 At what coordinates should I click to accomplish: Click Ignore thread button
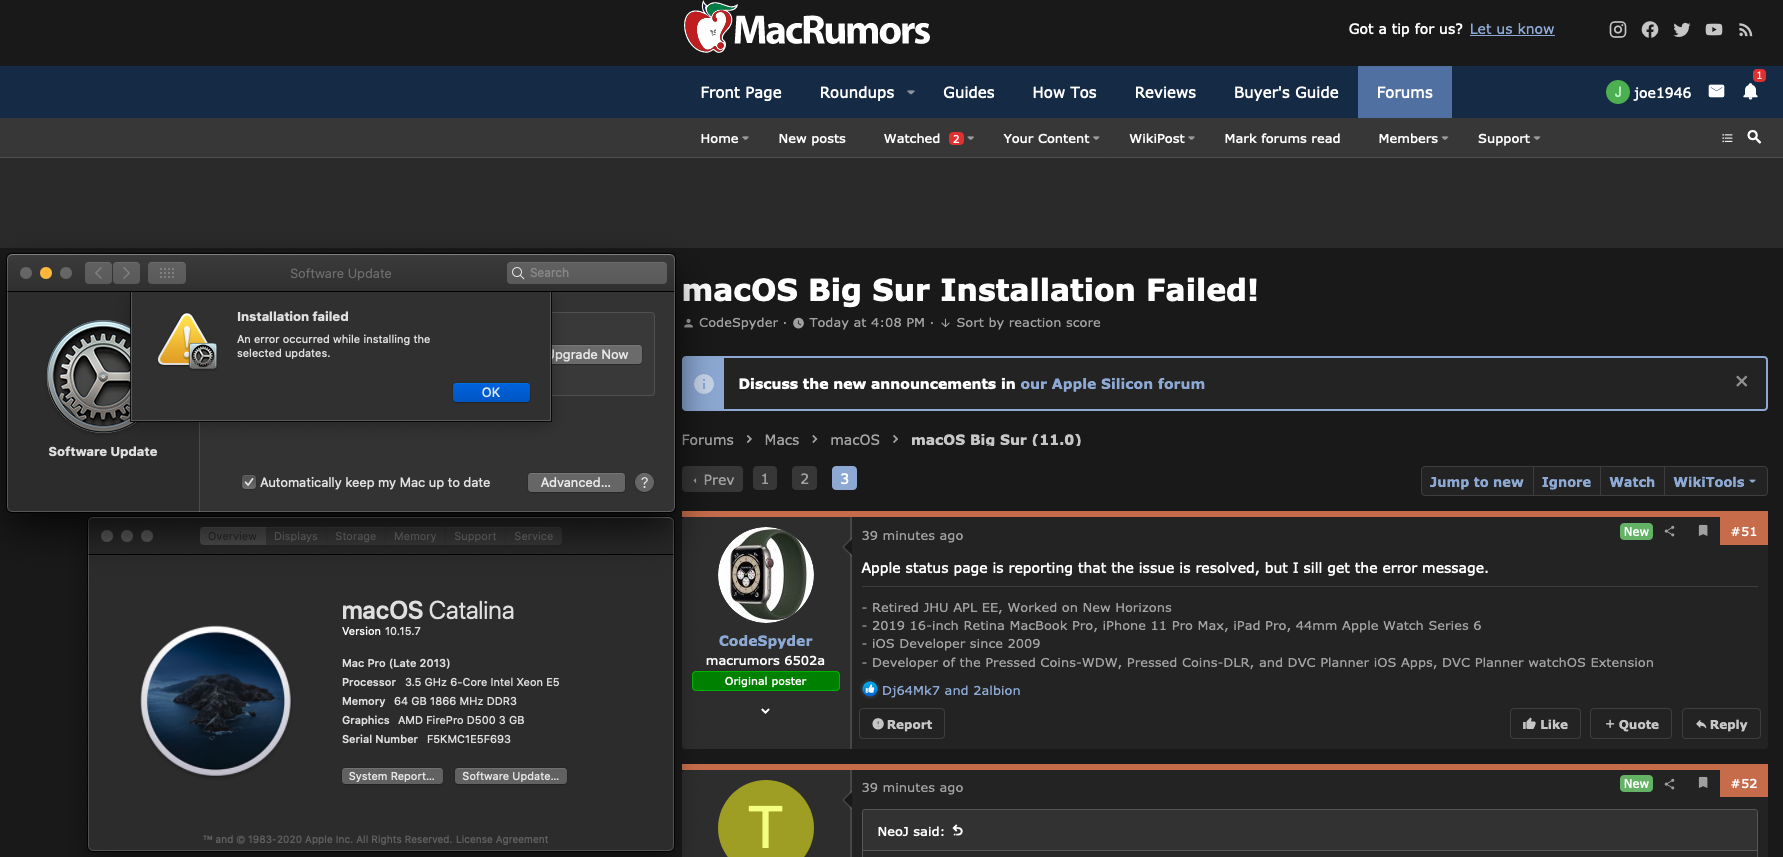tap(1566, 481)
